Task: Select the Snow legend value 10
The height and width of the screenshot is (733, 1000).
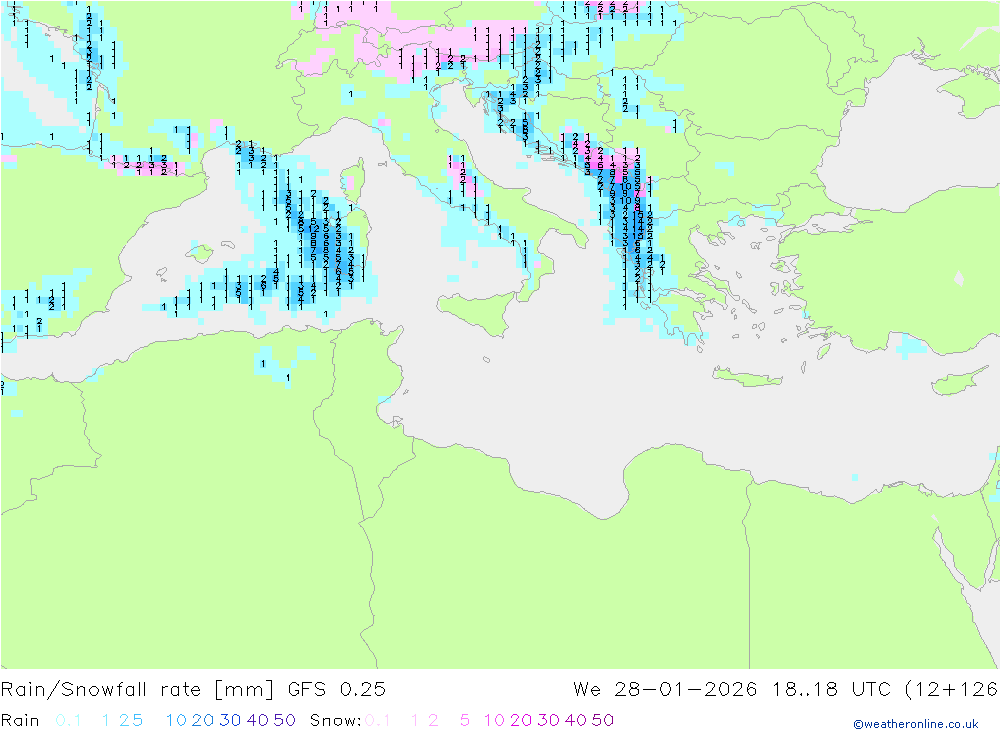Action: (x=494, y=720)
